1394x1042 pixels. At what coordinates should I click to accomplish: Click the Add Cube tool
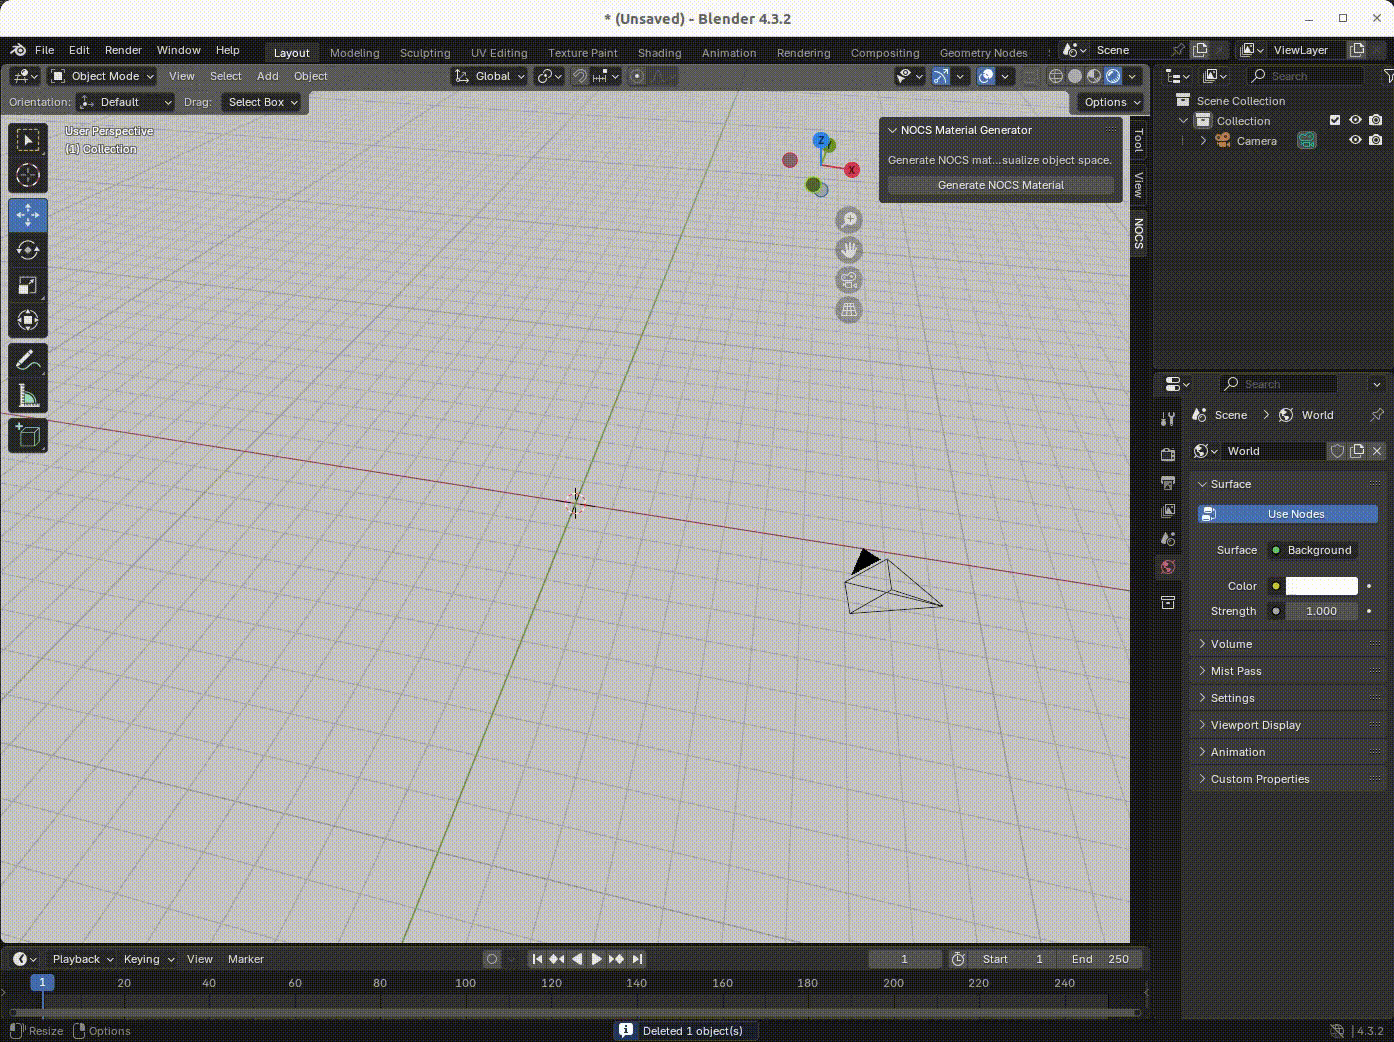(x=28, y=435)
